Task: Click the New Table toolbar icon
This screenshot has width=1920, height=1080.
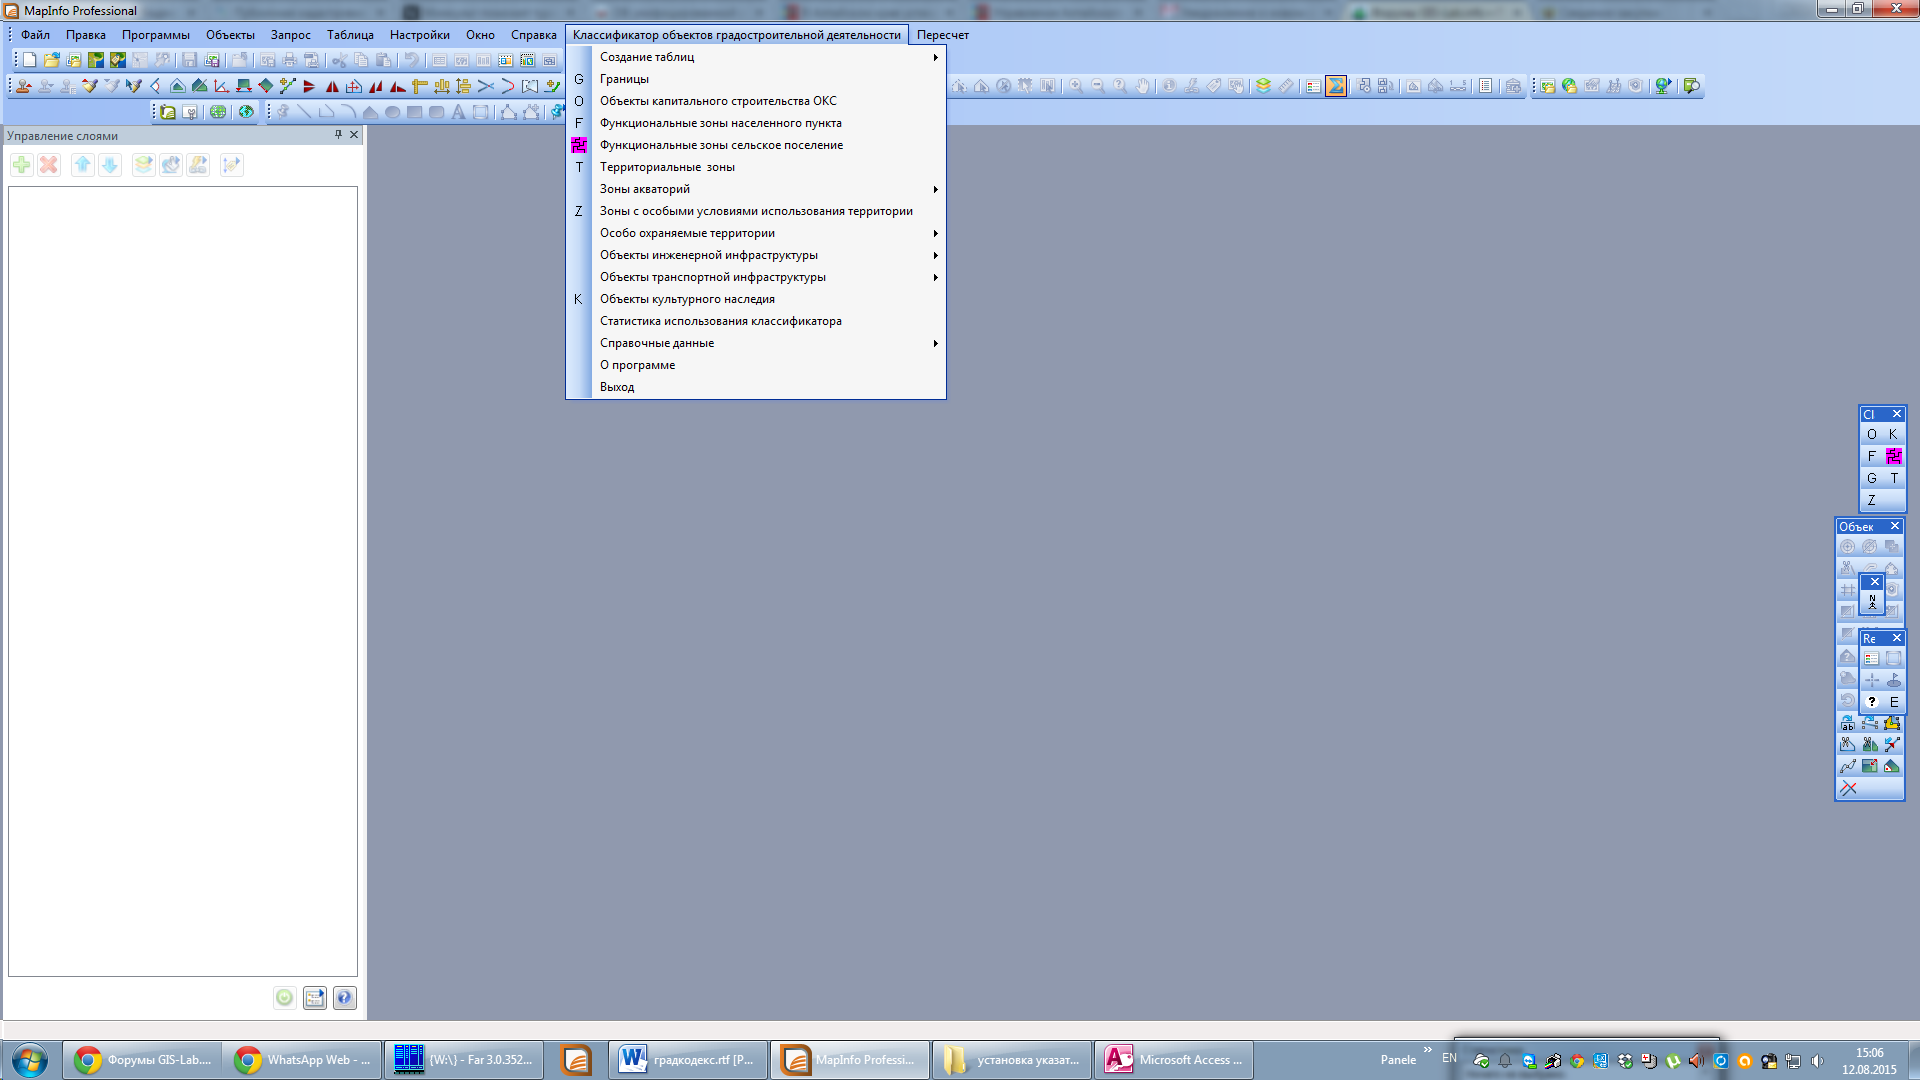Action: coord(30,60)
